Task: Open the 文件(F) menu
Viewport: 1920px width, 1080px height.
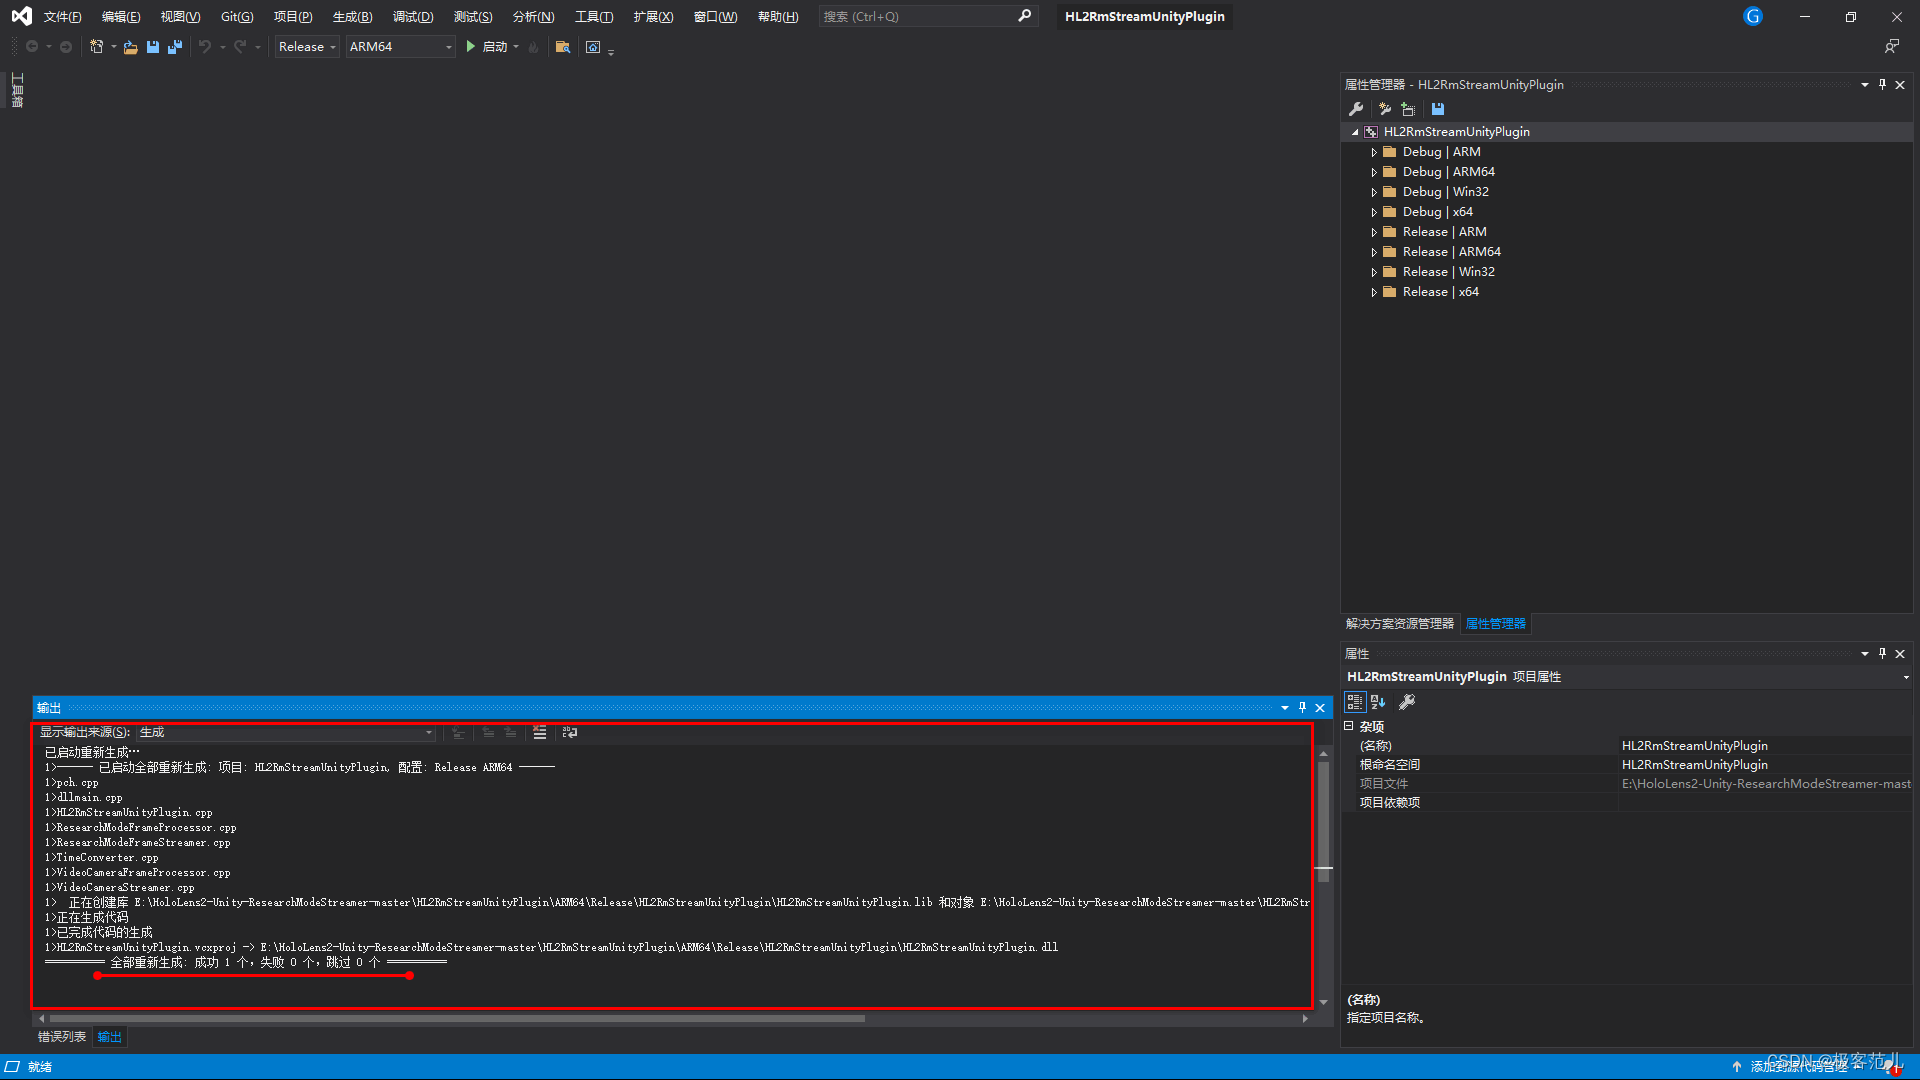Action: point(62,17)
